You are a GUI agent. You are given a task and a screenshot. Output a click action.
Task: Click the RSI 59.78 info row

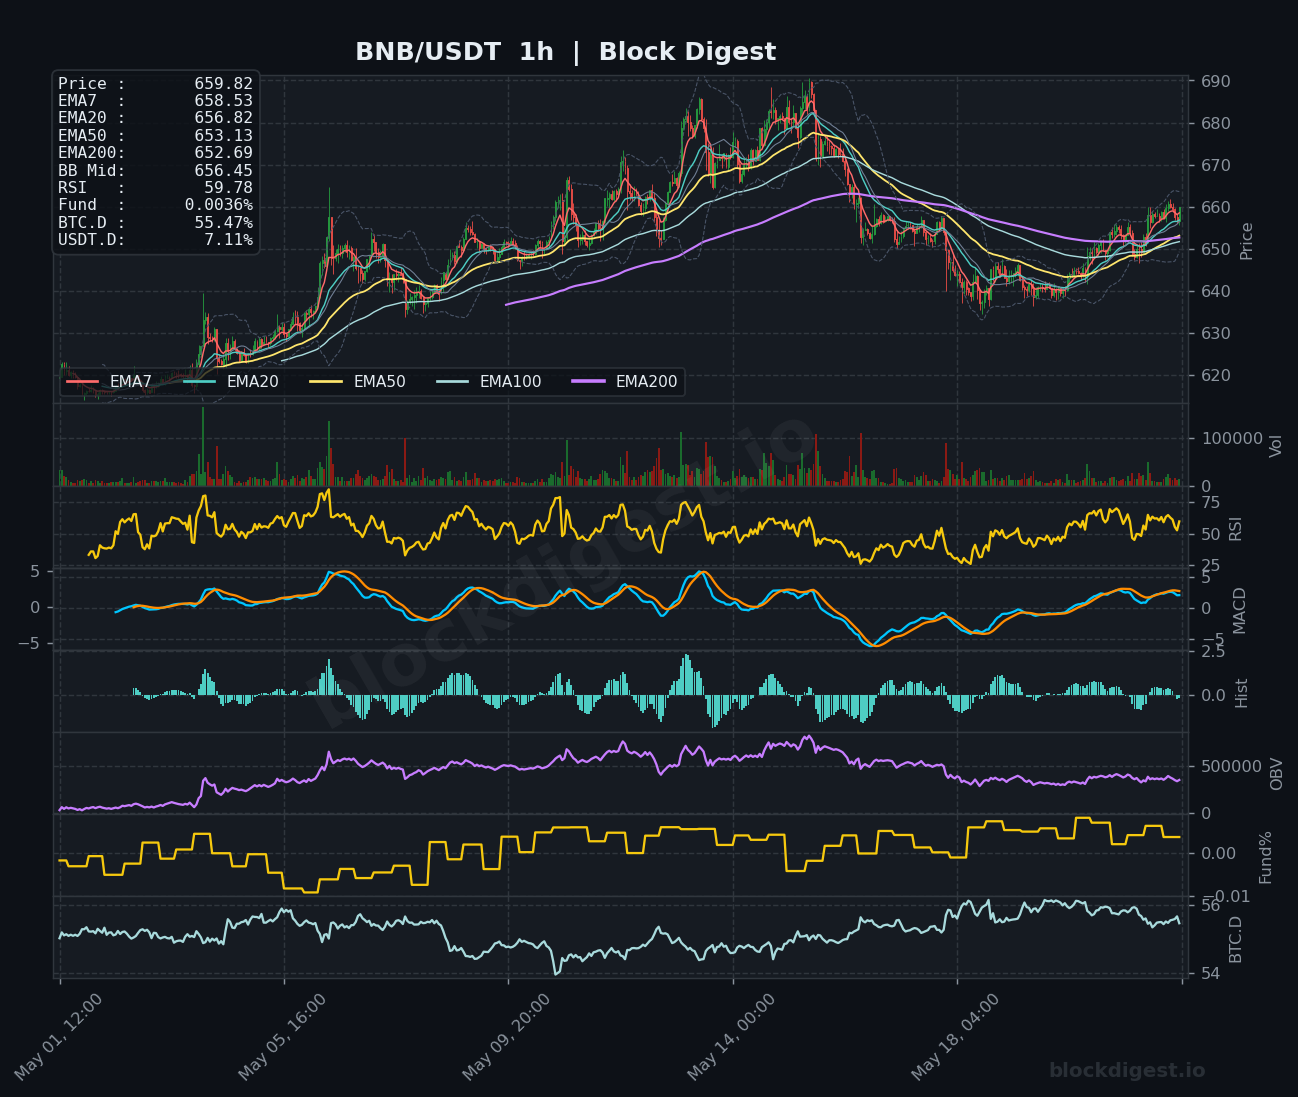pos(155,188)
